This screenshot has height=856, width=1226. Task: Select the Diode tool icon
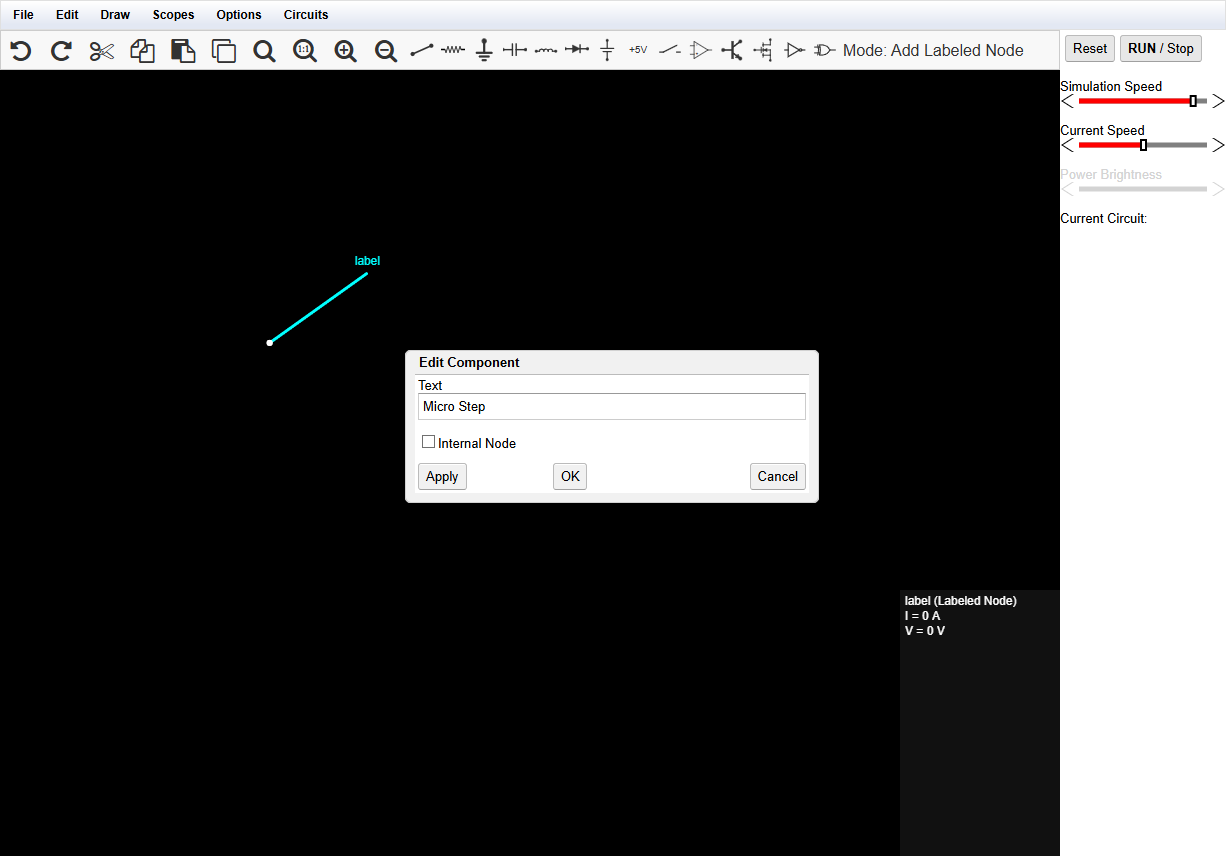(x=576, y=49)
